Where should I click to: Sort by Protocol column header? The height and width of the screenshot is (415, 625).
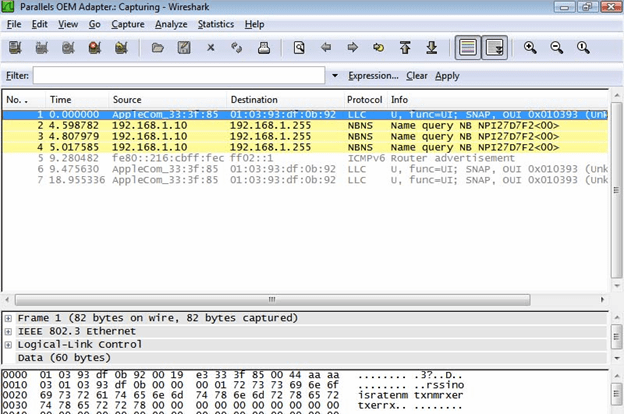[x=365, y=100]
